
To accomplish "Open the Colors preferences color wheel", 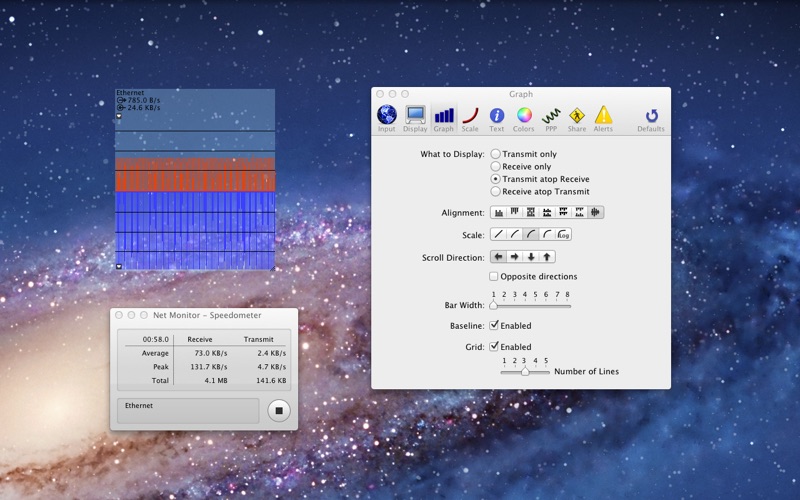I will (x=524, y=115).
